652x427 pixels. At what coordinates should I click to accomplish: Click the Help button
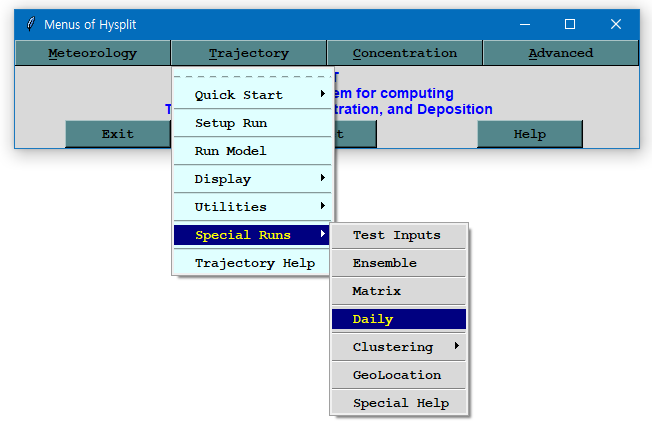530,134
